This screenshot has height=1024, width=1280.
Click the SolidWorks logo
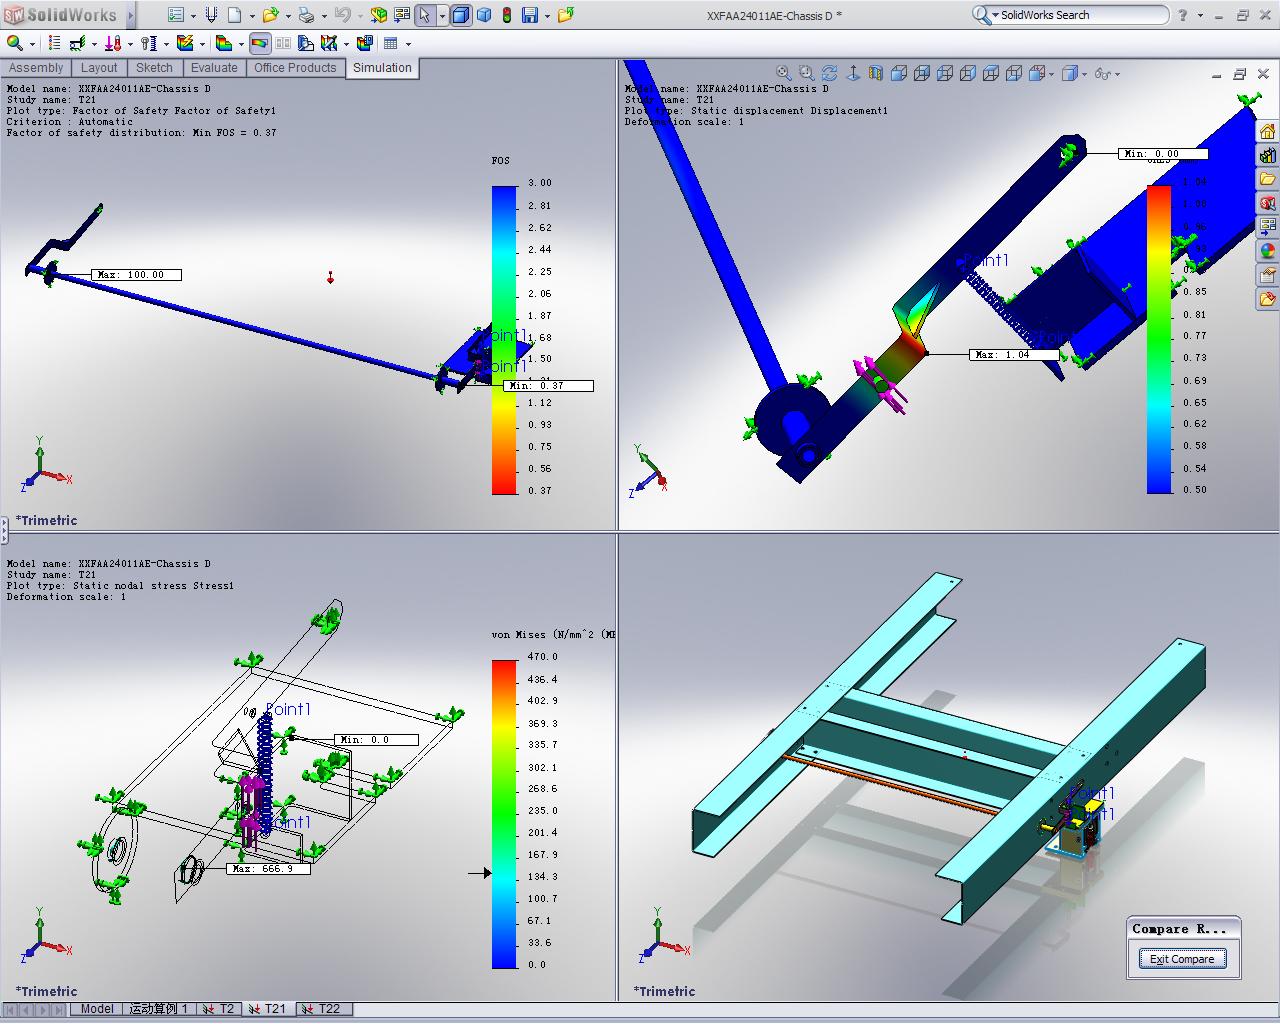pos(61,15)
